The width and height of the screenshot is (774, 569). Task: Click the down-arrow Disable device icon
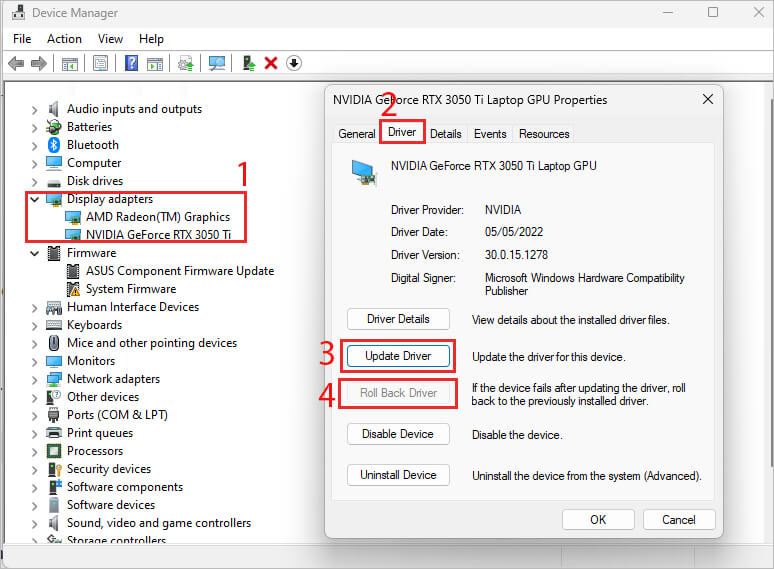coord(294,63)
